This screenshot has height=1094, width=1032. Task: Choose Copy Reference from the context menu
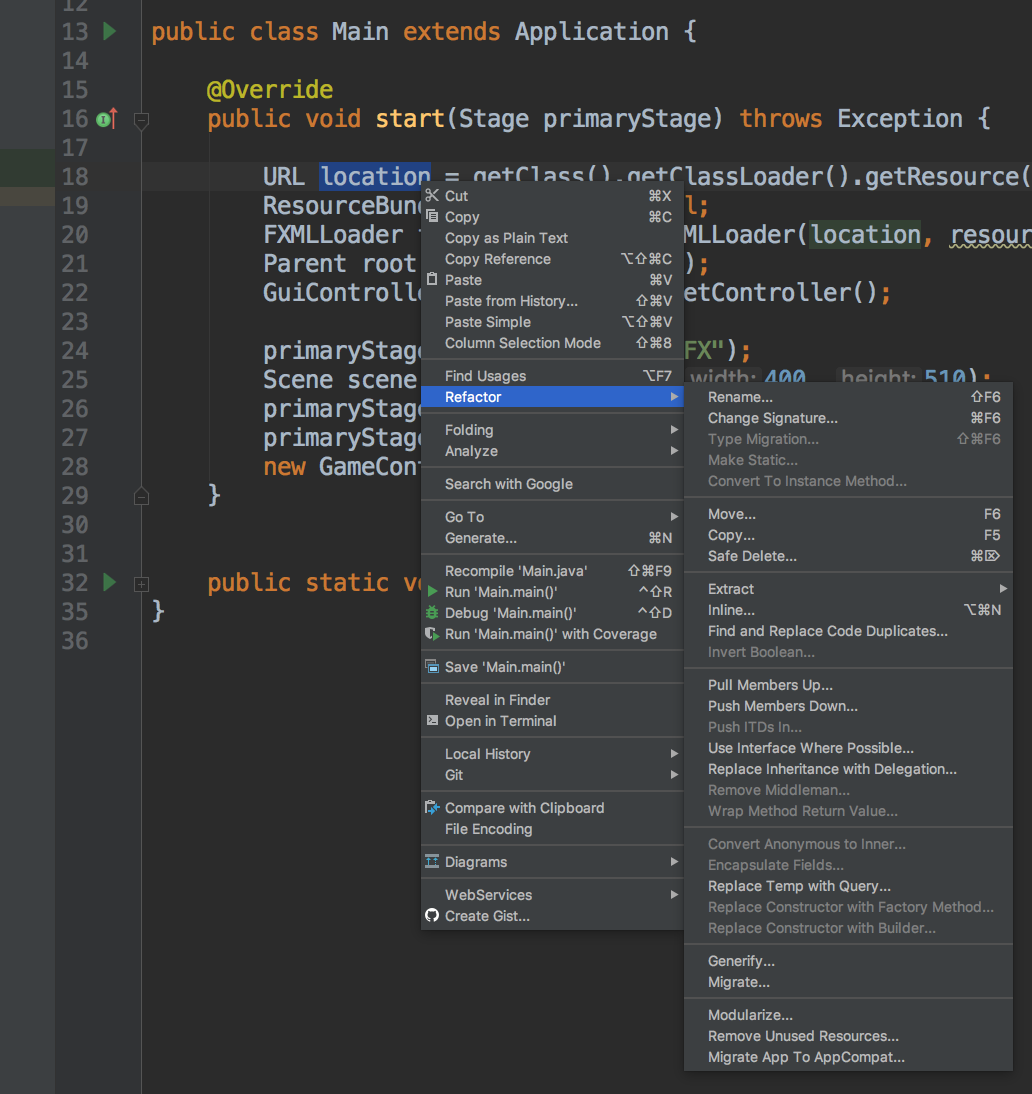[x=552, y=258]
